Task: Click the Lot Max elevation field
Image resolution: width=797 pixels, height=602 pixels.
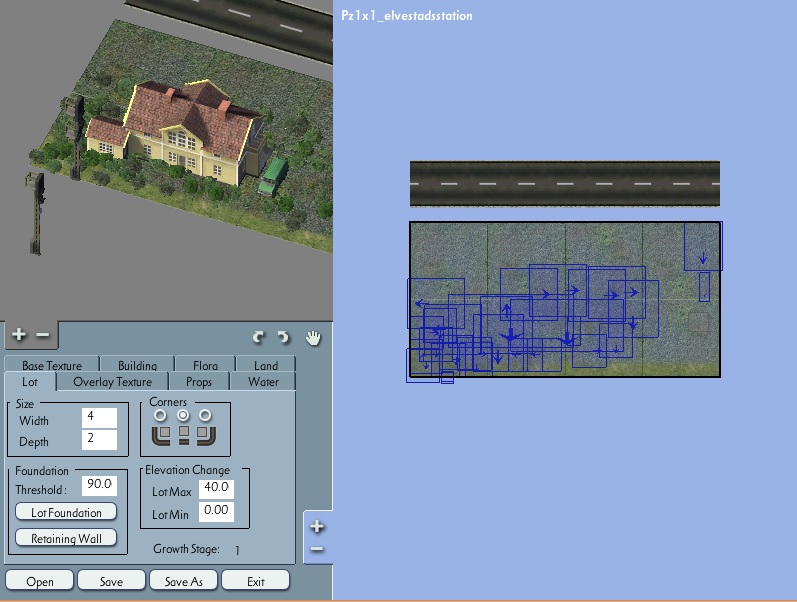Action: [216, 489]
